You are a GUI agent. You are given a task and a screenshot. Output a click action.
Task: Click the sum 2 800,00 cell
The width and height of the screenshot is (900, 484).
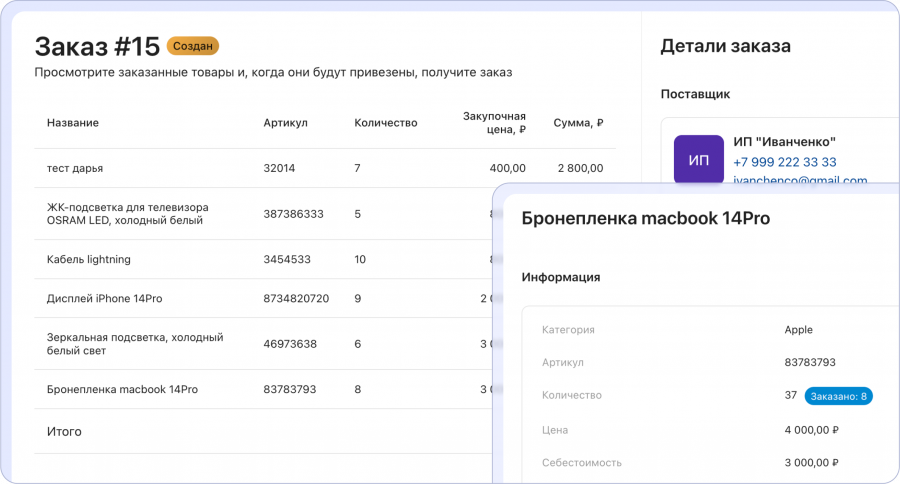tap(580, 168)
